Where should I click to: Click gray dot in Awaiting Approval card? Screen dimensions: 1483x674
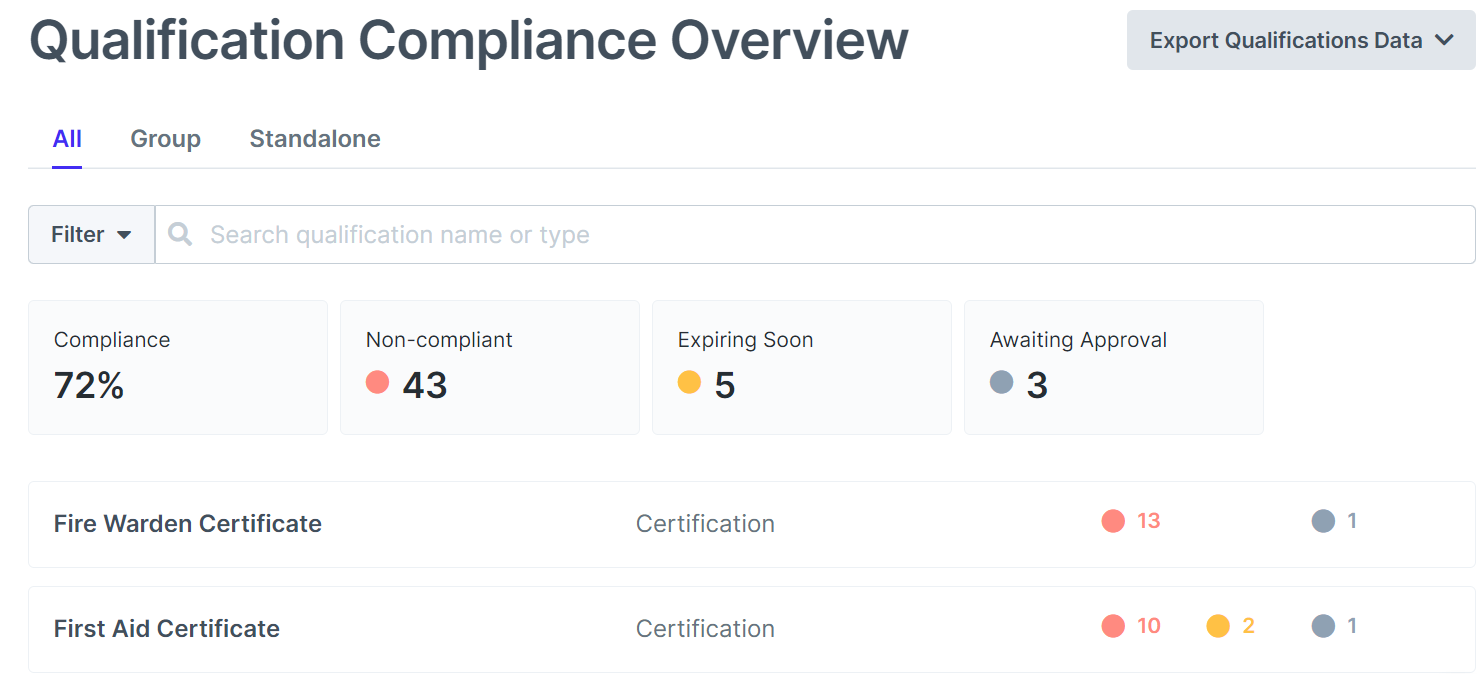click(1001, 382)
